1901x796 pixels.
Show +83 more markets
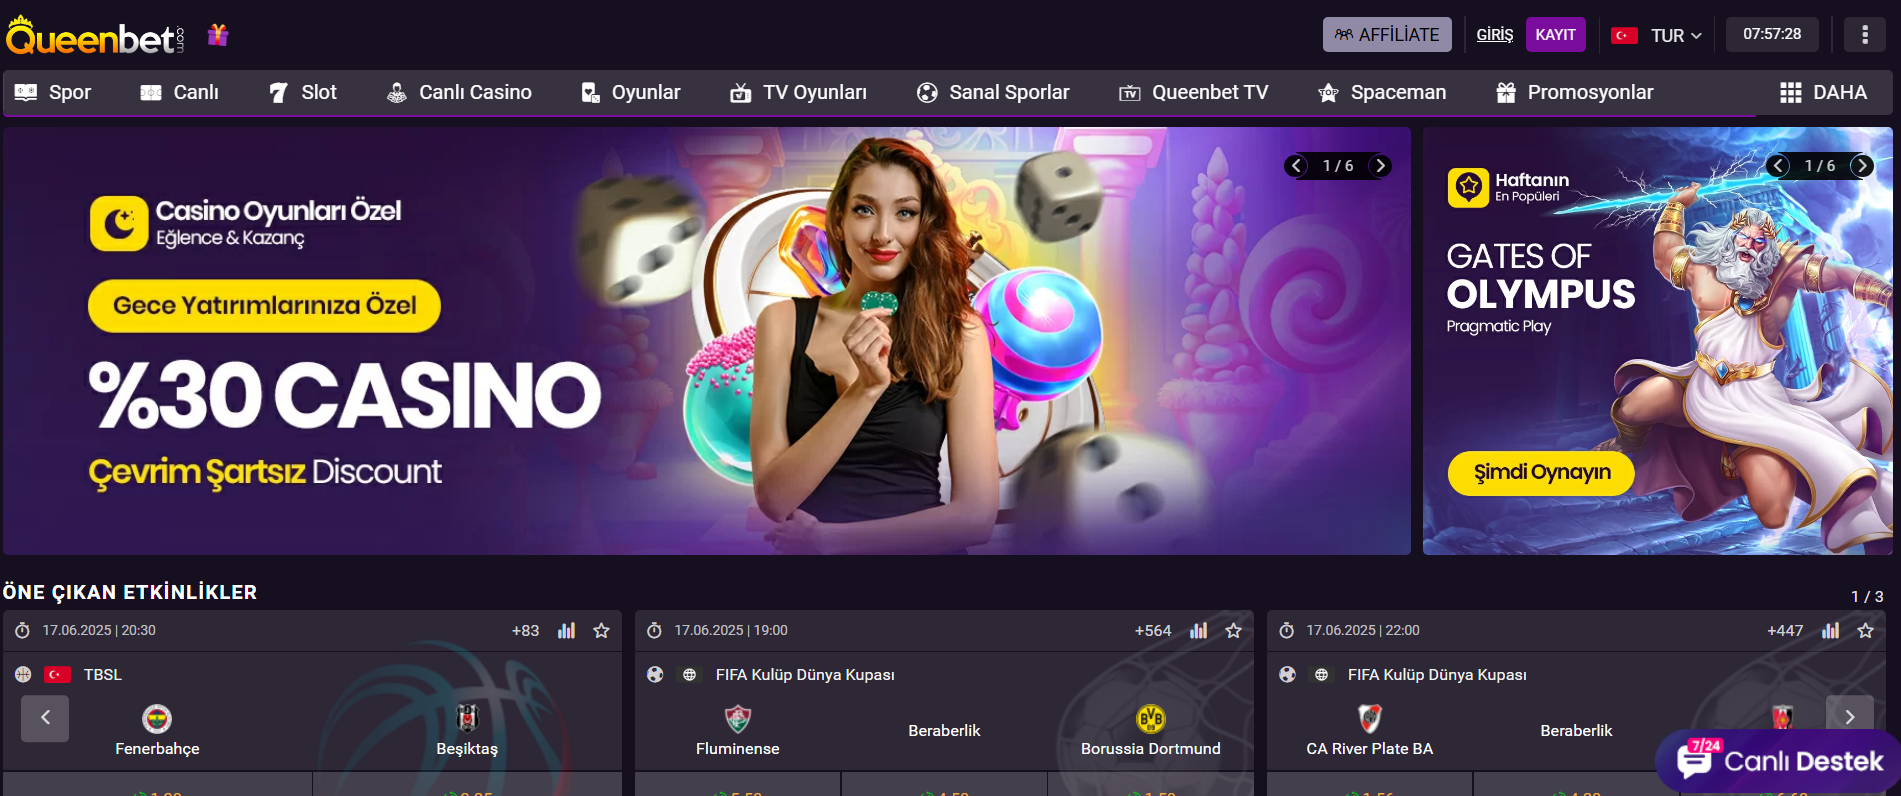pyautogui.click(x=525, y=631)
